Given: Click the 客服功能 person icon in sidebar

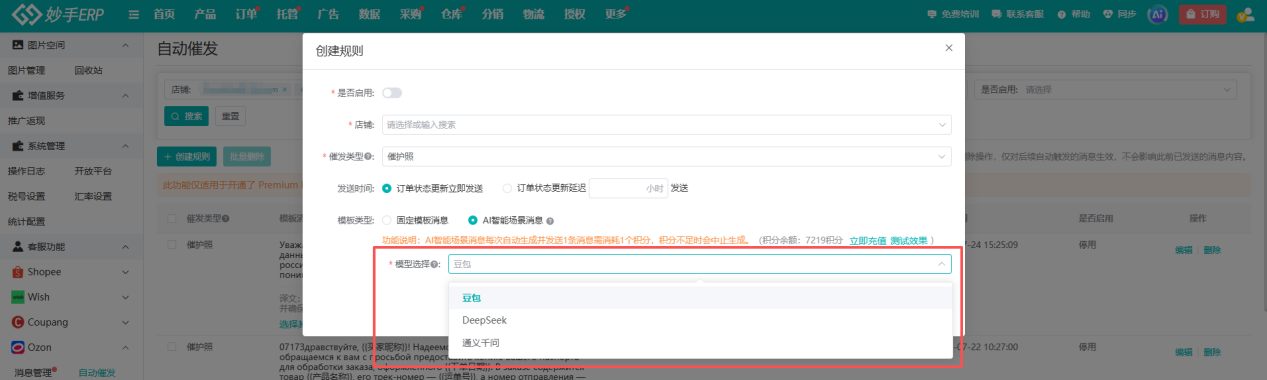Looking at the screenshot, I should point(18,247).
